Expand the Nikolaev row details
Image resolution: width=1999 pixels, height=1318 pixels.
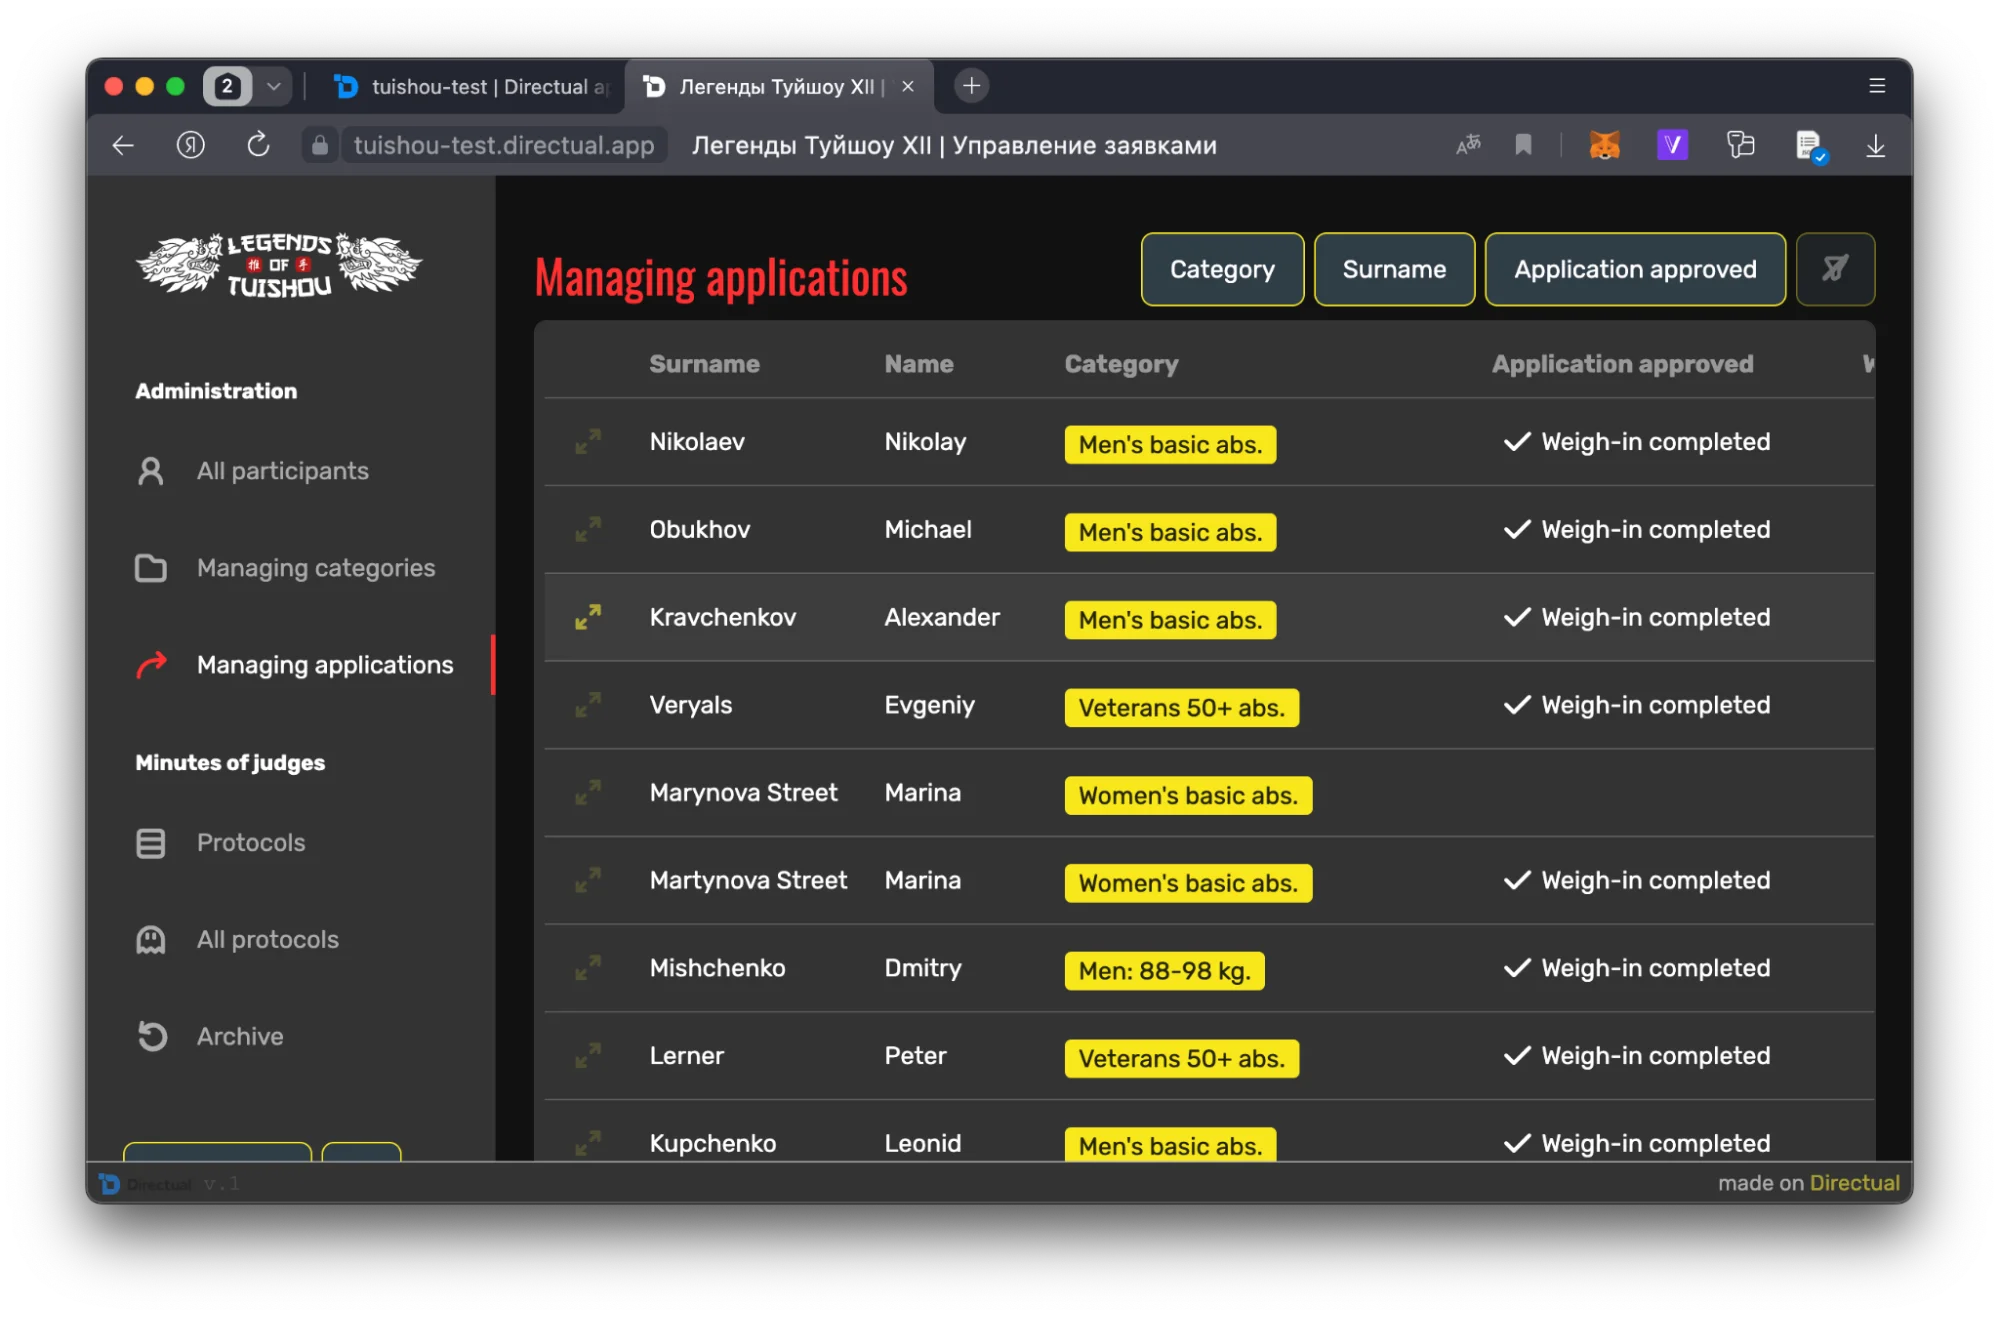click(588, 441)
